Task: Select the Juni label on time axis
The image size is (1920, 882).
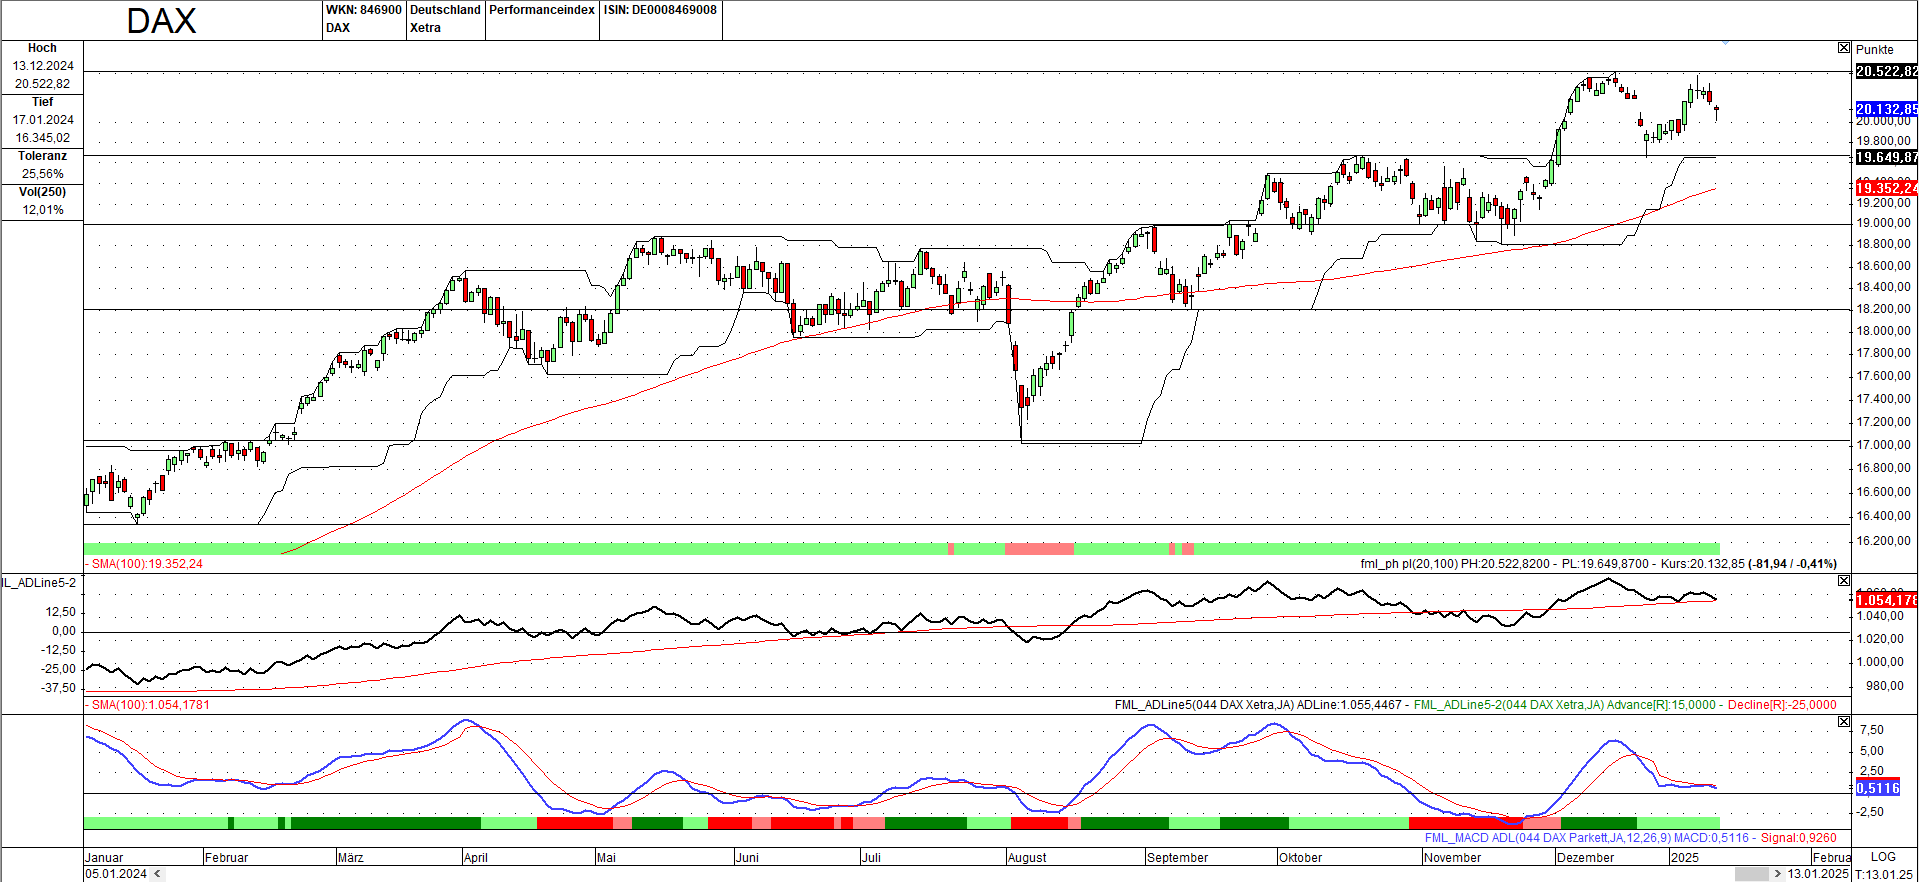Action: [747, 858]
